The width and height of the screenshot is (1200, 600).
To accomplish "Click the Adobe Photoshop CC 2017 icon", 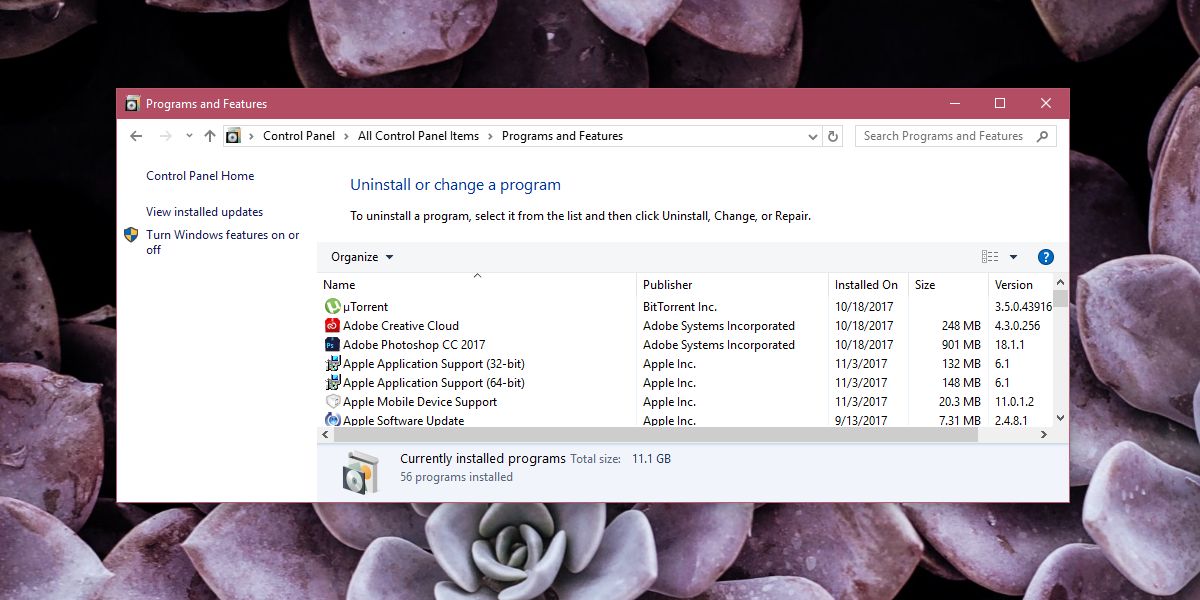I will coord(333,345).
